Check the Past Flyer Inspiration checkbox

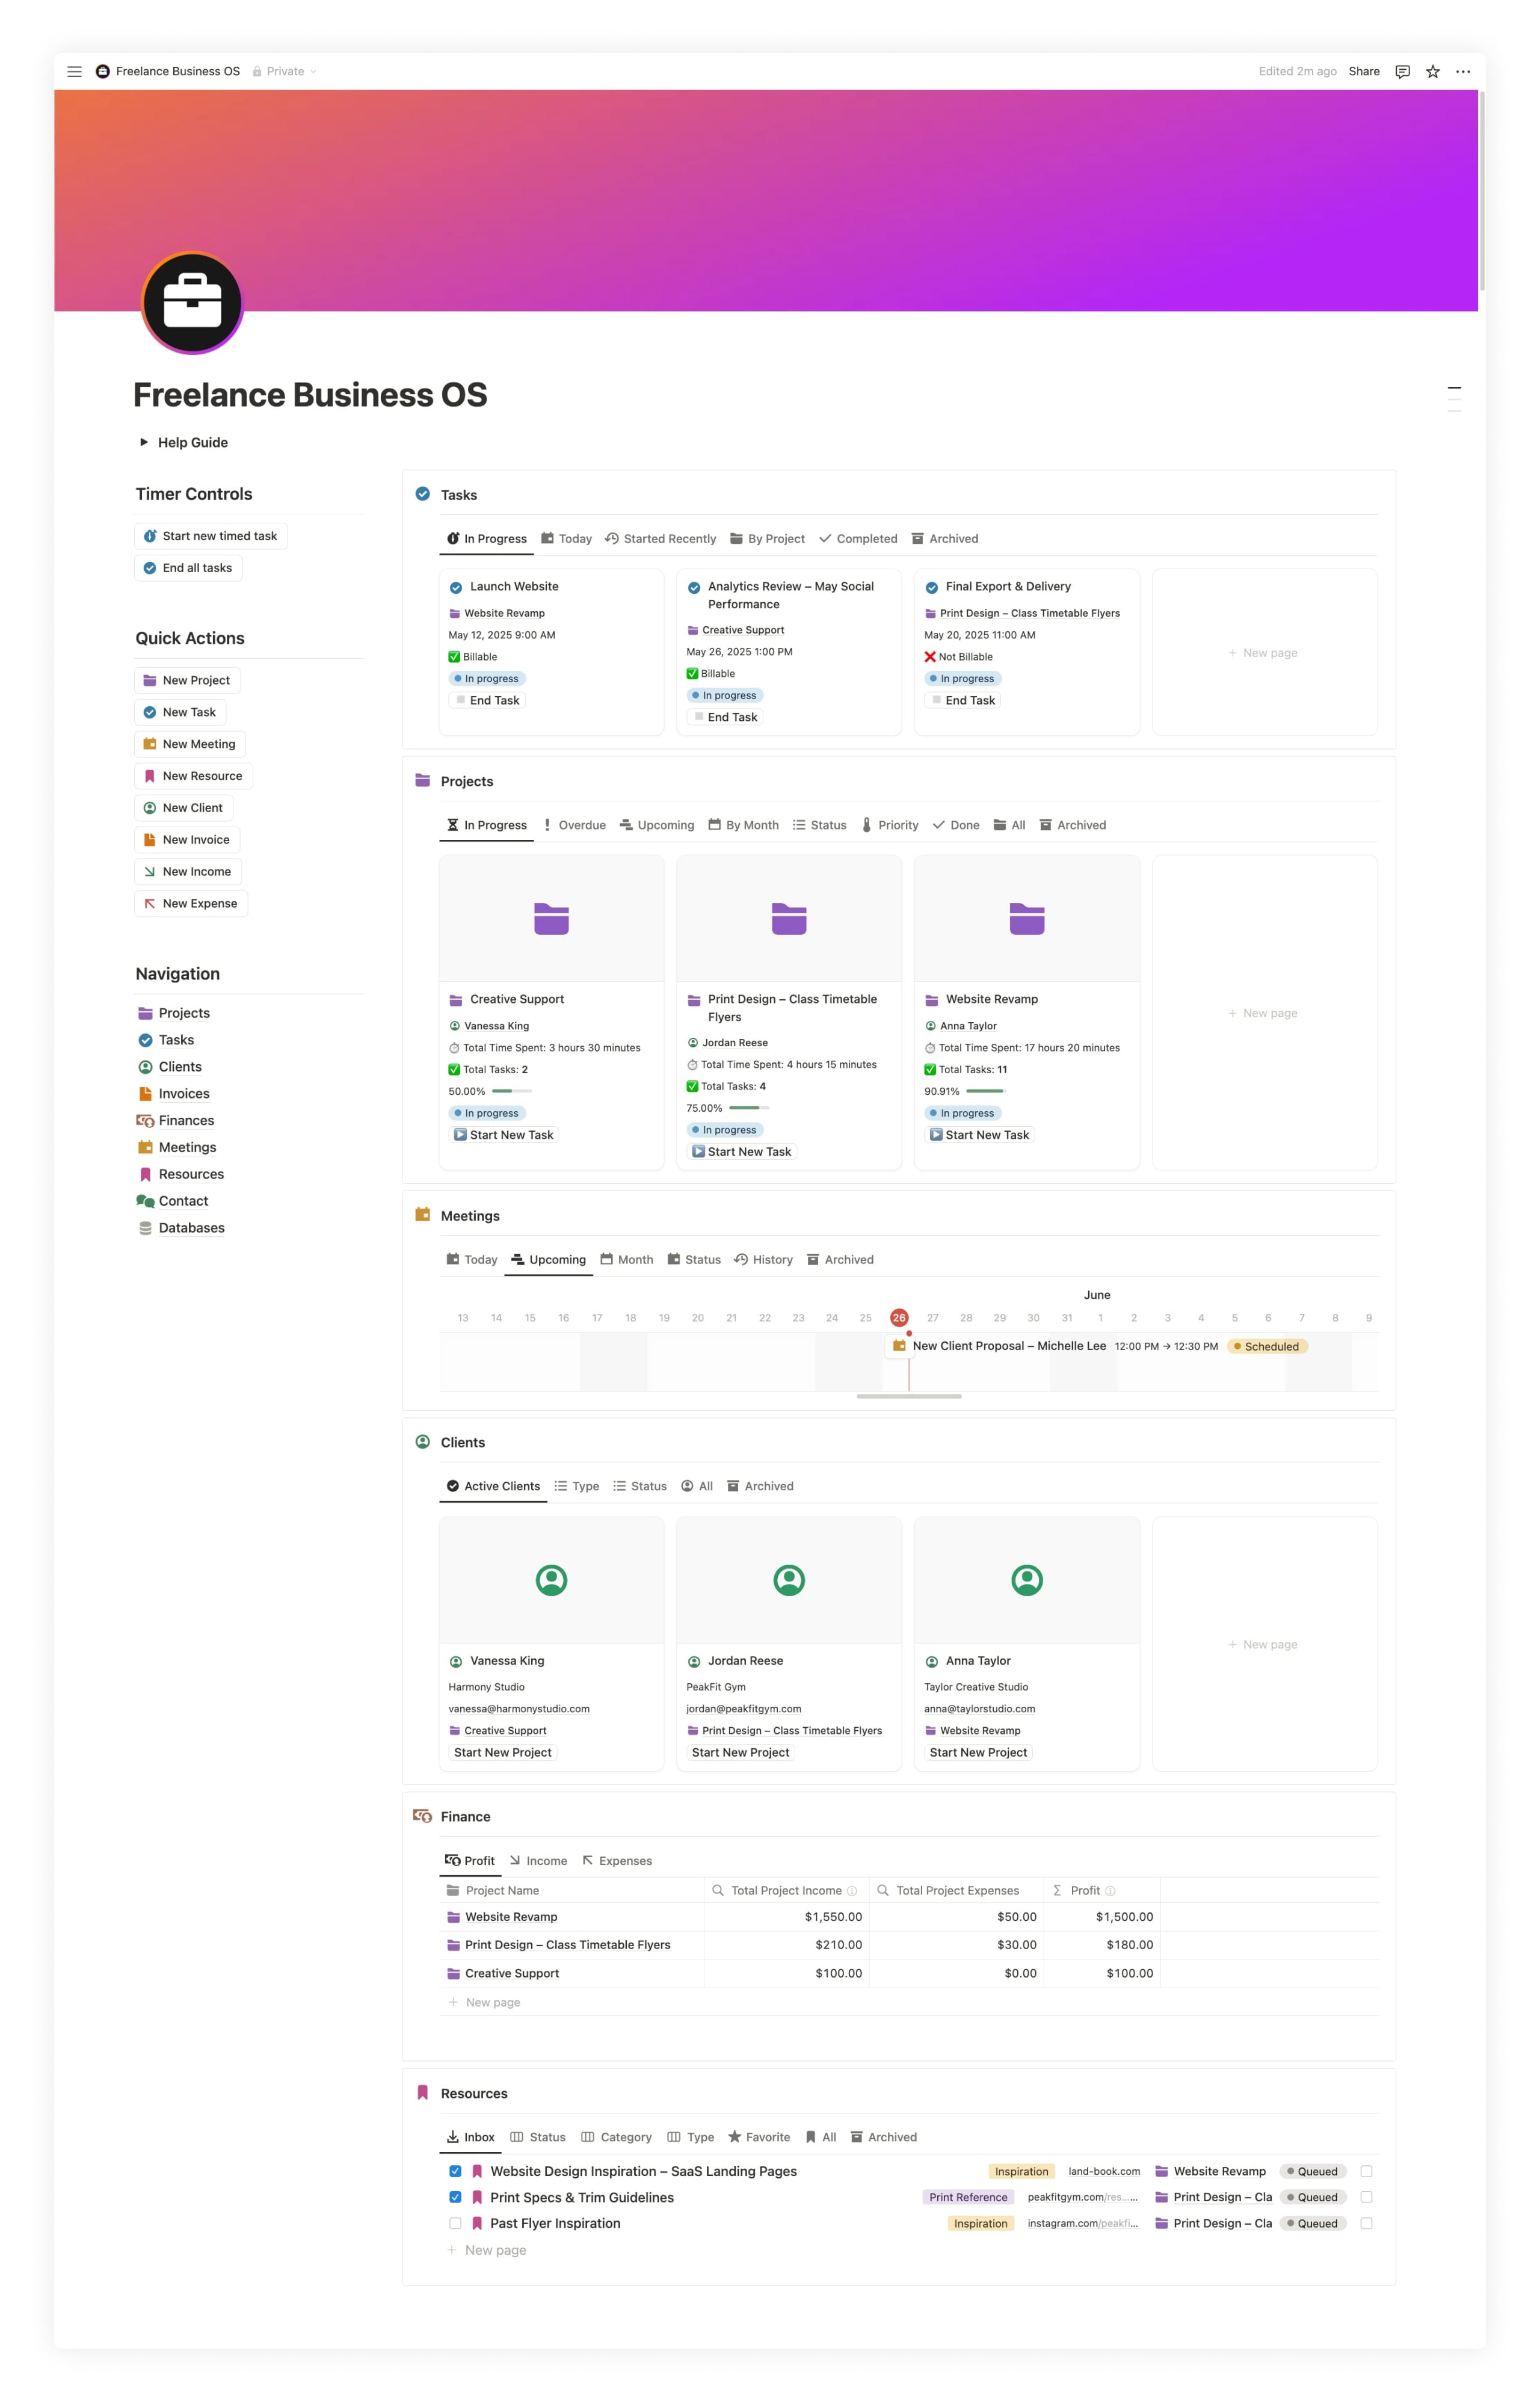coord(455,2223)
